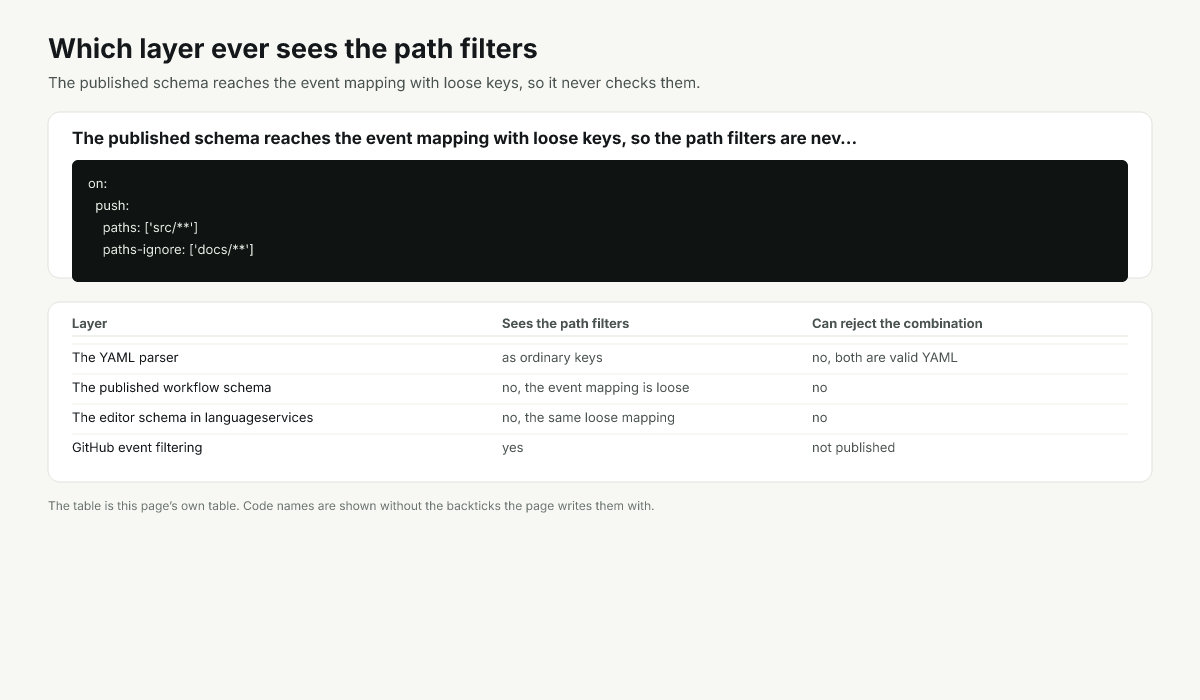The width and height of the screenshot is (1200, 700).
Task: Select the "paths: ['src/**']" code line
Action: 150,228
